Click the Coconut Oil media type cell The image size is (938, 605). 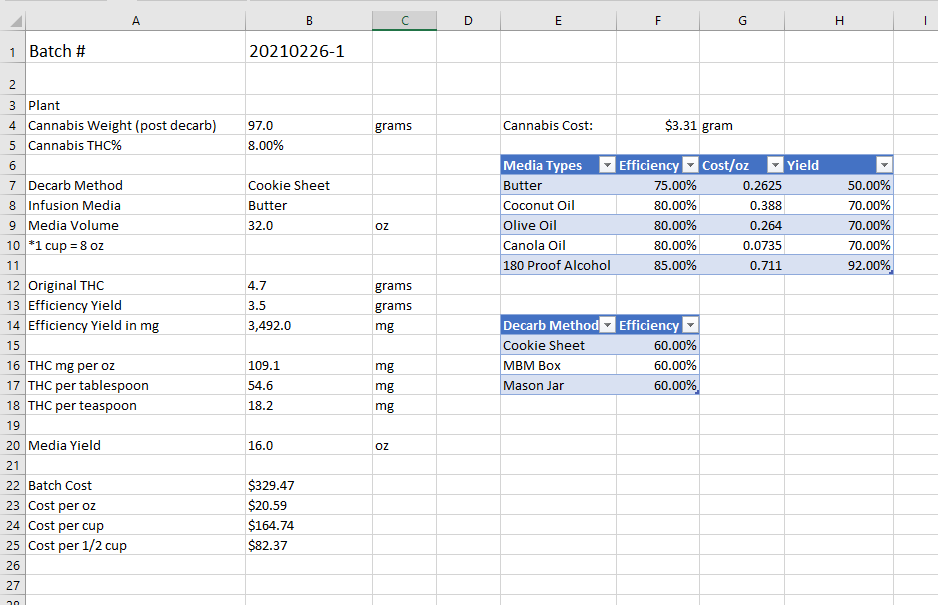point(558,205)
